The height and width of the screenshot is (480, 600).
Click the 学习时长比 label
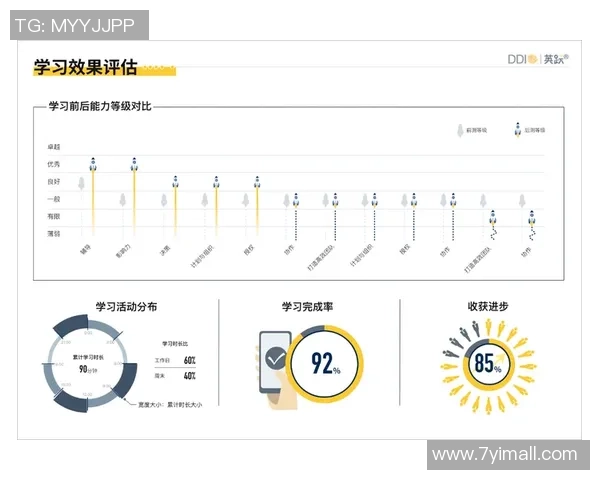tap(175, 344)
